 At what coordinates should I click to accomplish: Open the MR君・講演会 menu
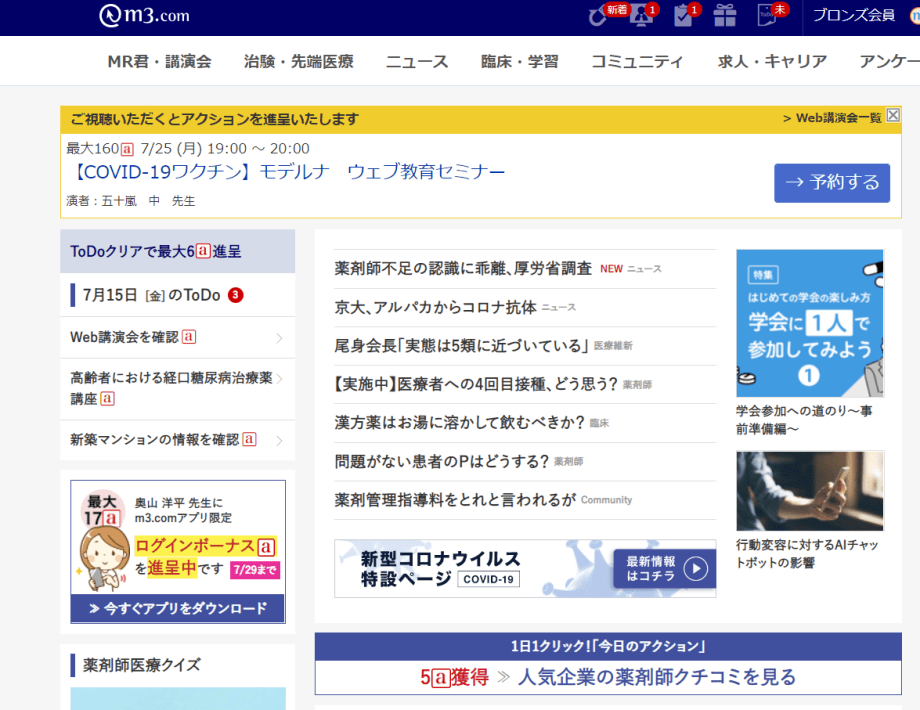coord(159,61)
